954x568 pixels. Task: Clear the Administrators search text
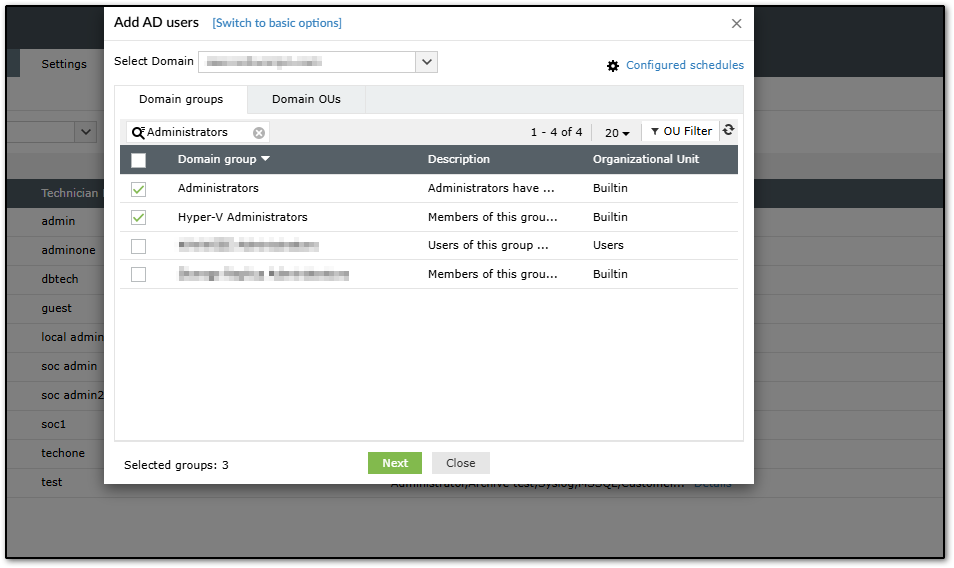click(x=259, y=132)
